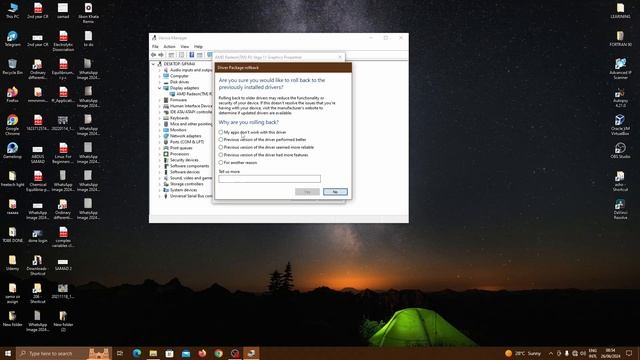Open the Mail app from the taskbar
The width and height of the screenshot is (640, 360).
[186, 353]
